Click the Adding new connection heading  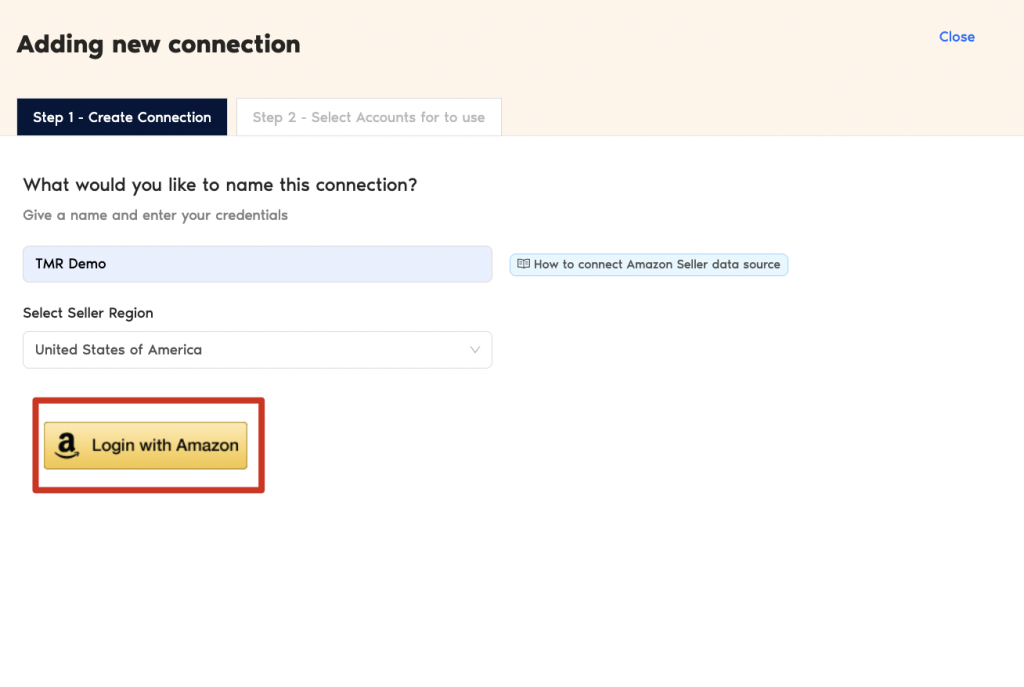pos(158,45)
